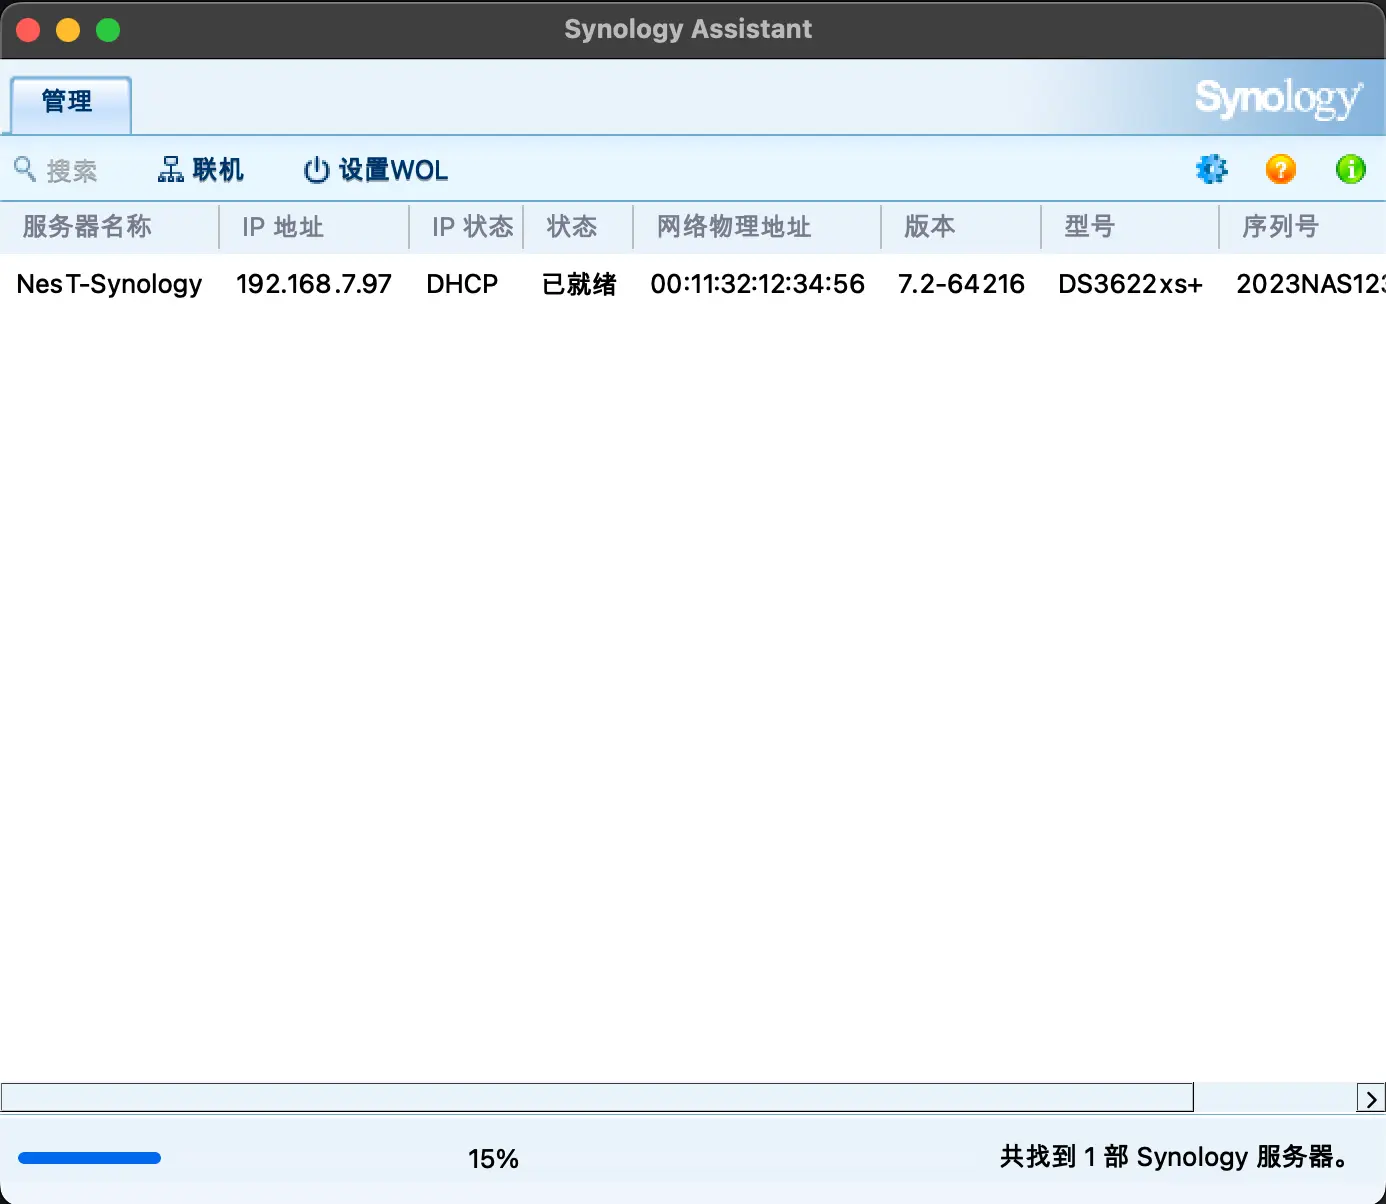Image resolution: width=1386 pixels, height=1204 pixels.
Task: Open the orange question mark help icon
Action: 1281,169
